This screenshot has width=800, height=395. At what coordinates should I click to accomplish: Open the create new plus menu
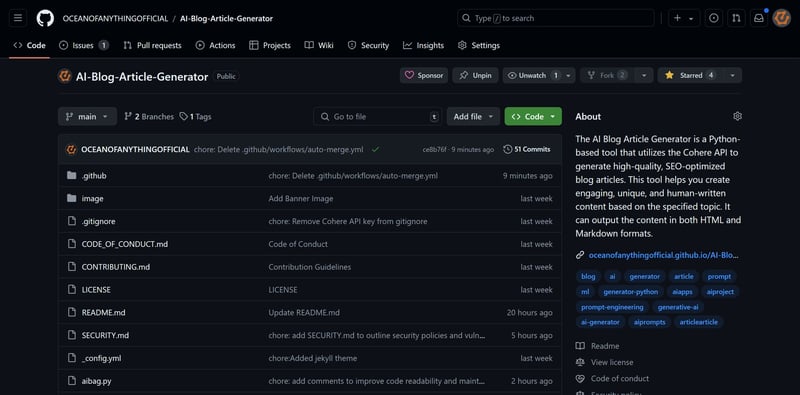[x=683, y=18]
